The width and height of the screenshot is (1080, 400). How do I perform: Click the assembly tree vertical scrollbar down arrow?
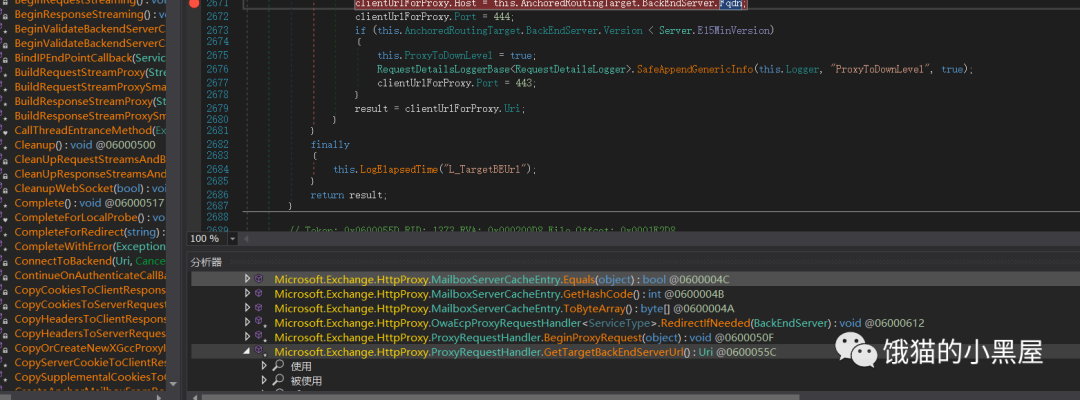click(x=173, y=385)
